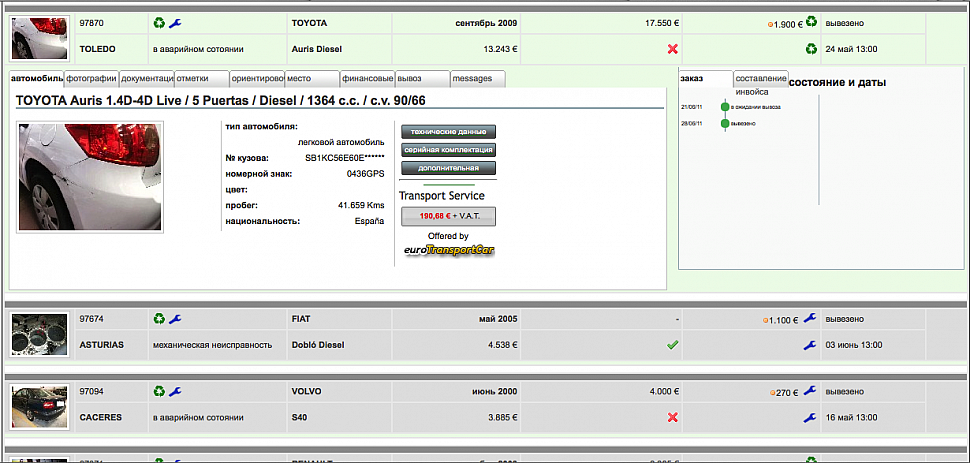Click the body number SB1KC56E60E******
The width and height of the screenshot is (970, 463).
345,158
